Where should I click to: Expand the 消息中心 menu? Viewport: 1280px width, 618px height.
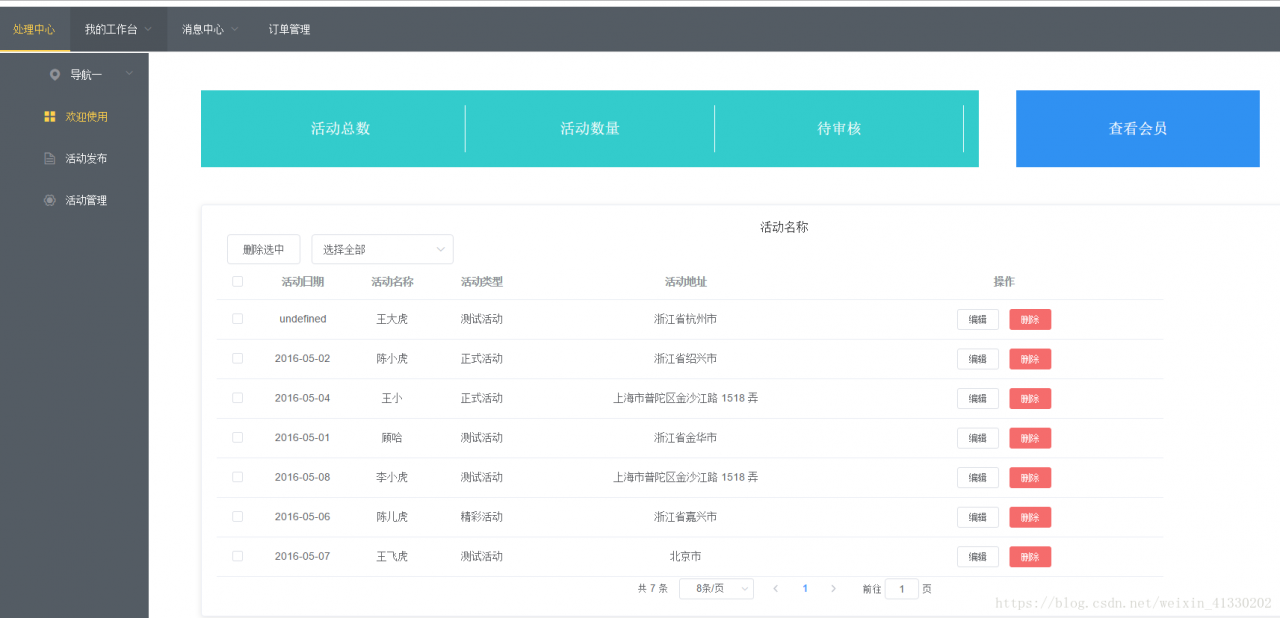210,29
